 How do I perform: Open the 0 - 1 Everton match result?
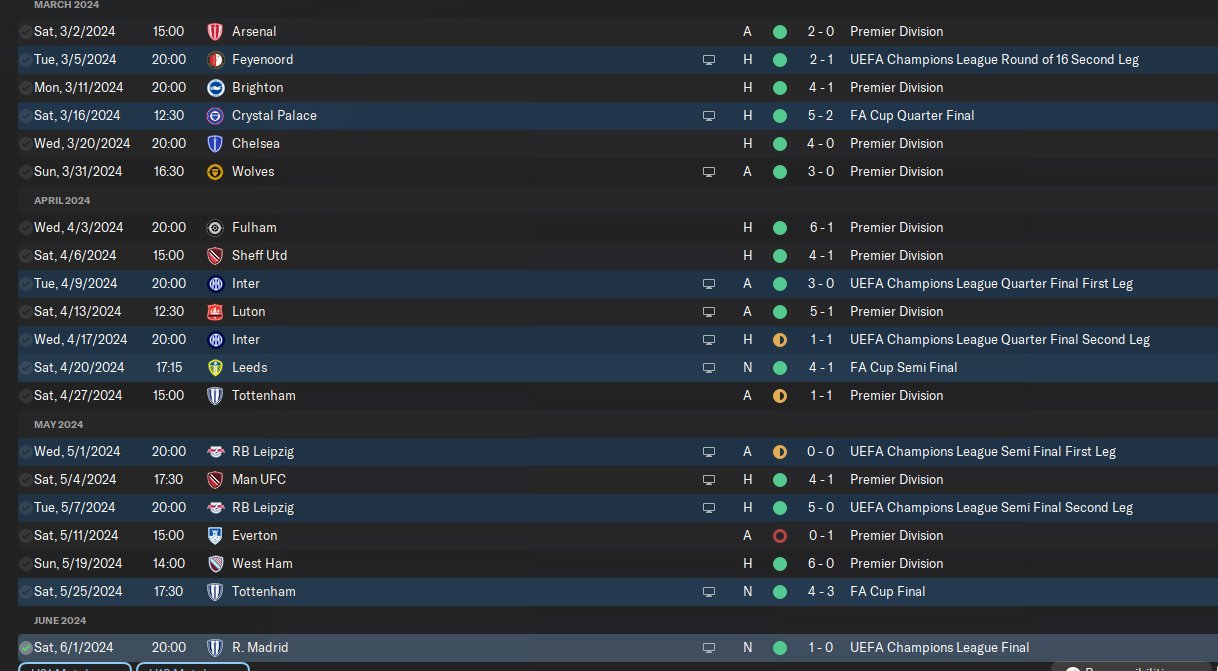pos(820,536)
